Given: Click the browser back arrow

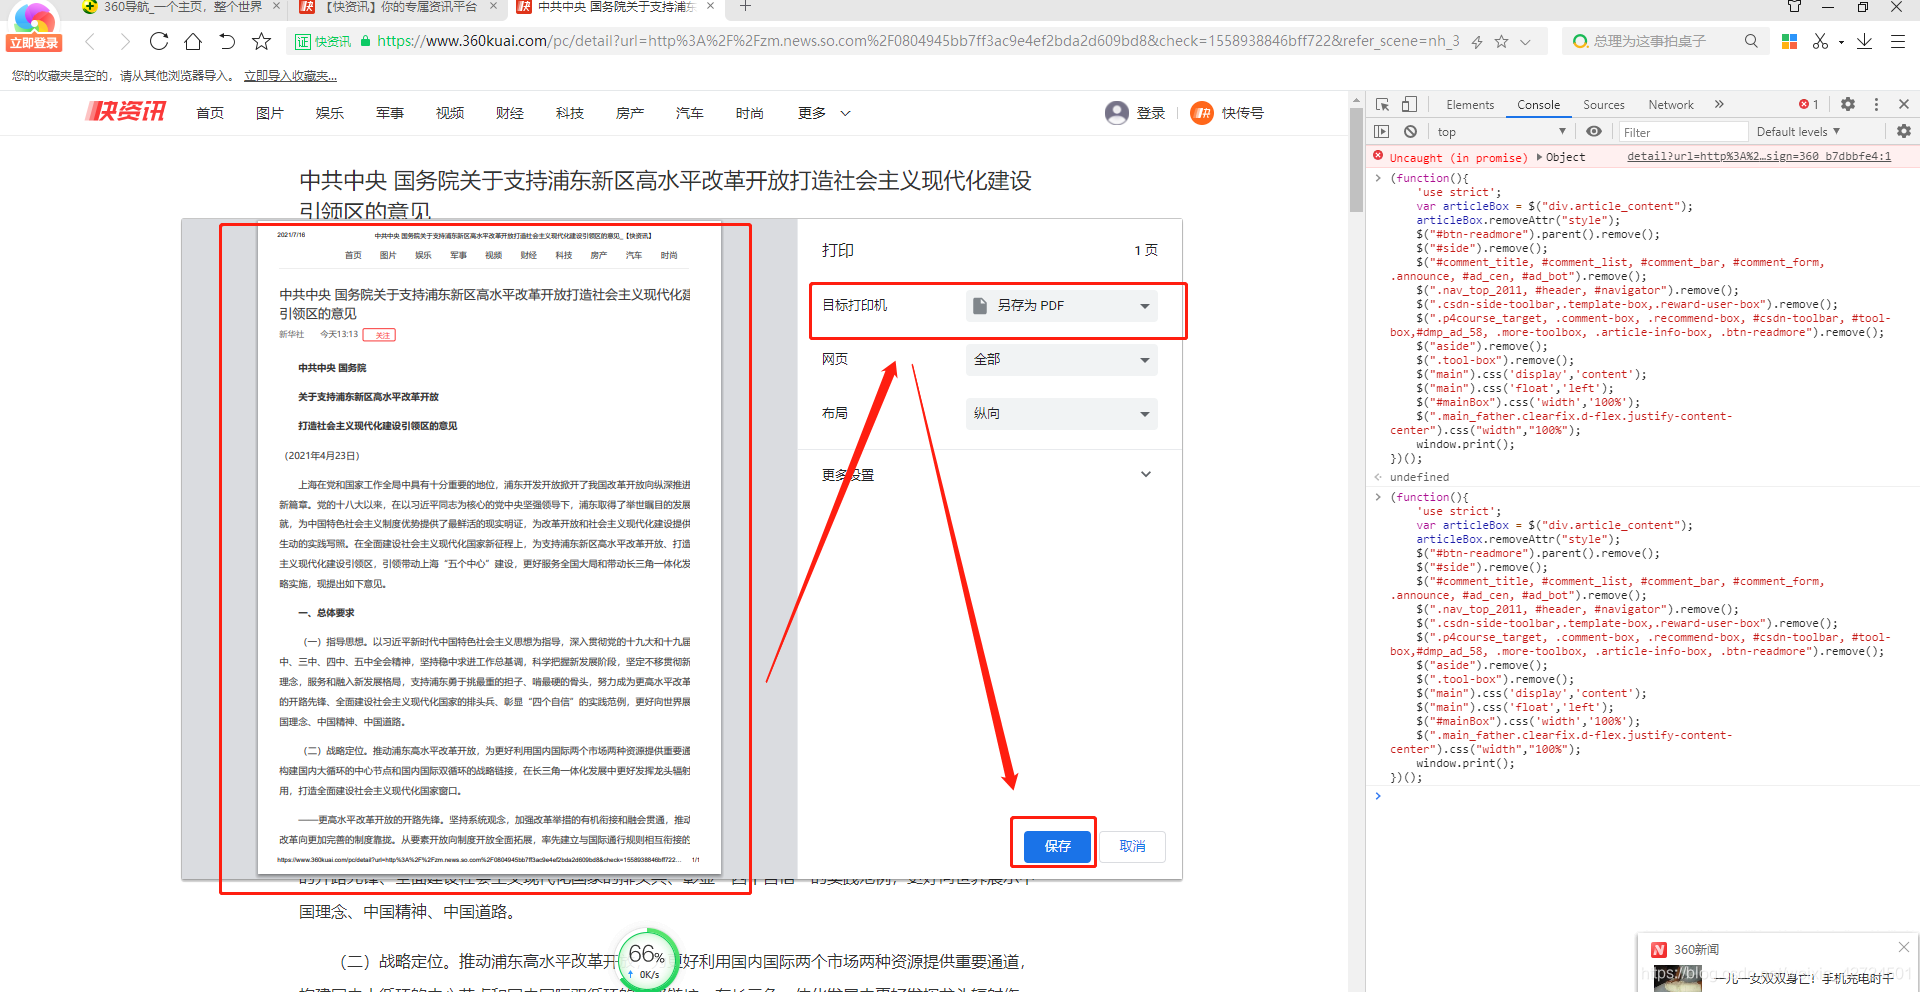Looking at the screenshot, I should (90, 41).
